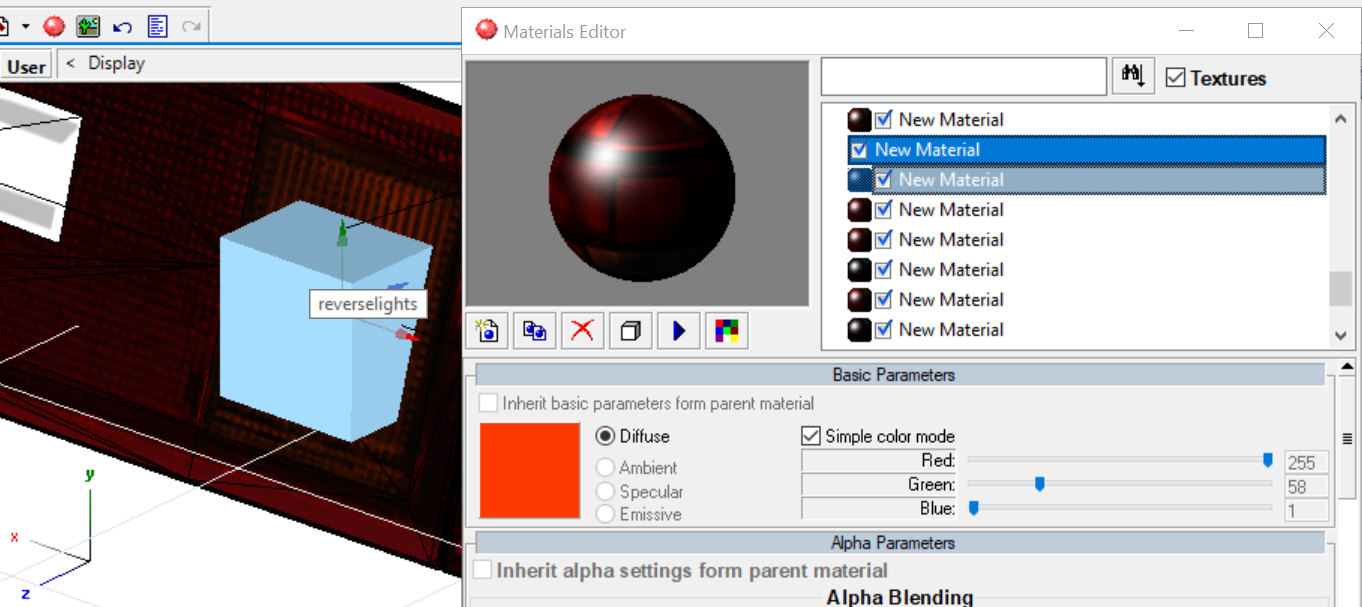The image size is (1362, 607).
Task: Click the material list scroll up arrow
Action: (1341, 118)
